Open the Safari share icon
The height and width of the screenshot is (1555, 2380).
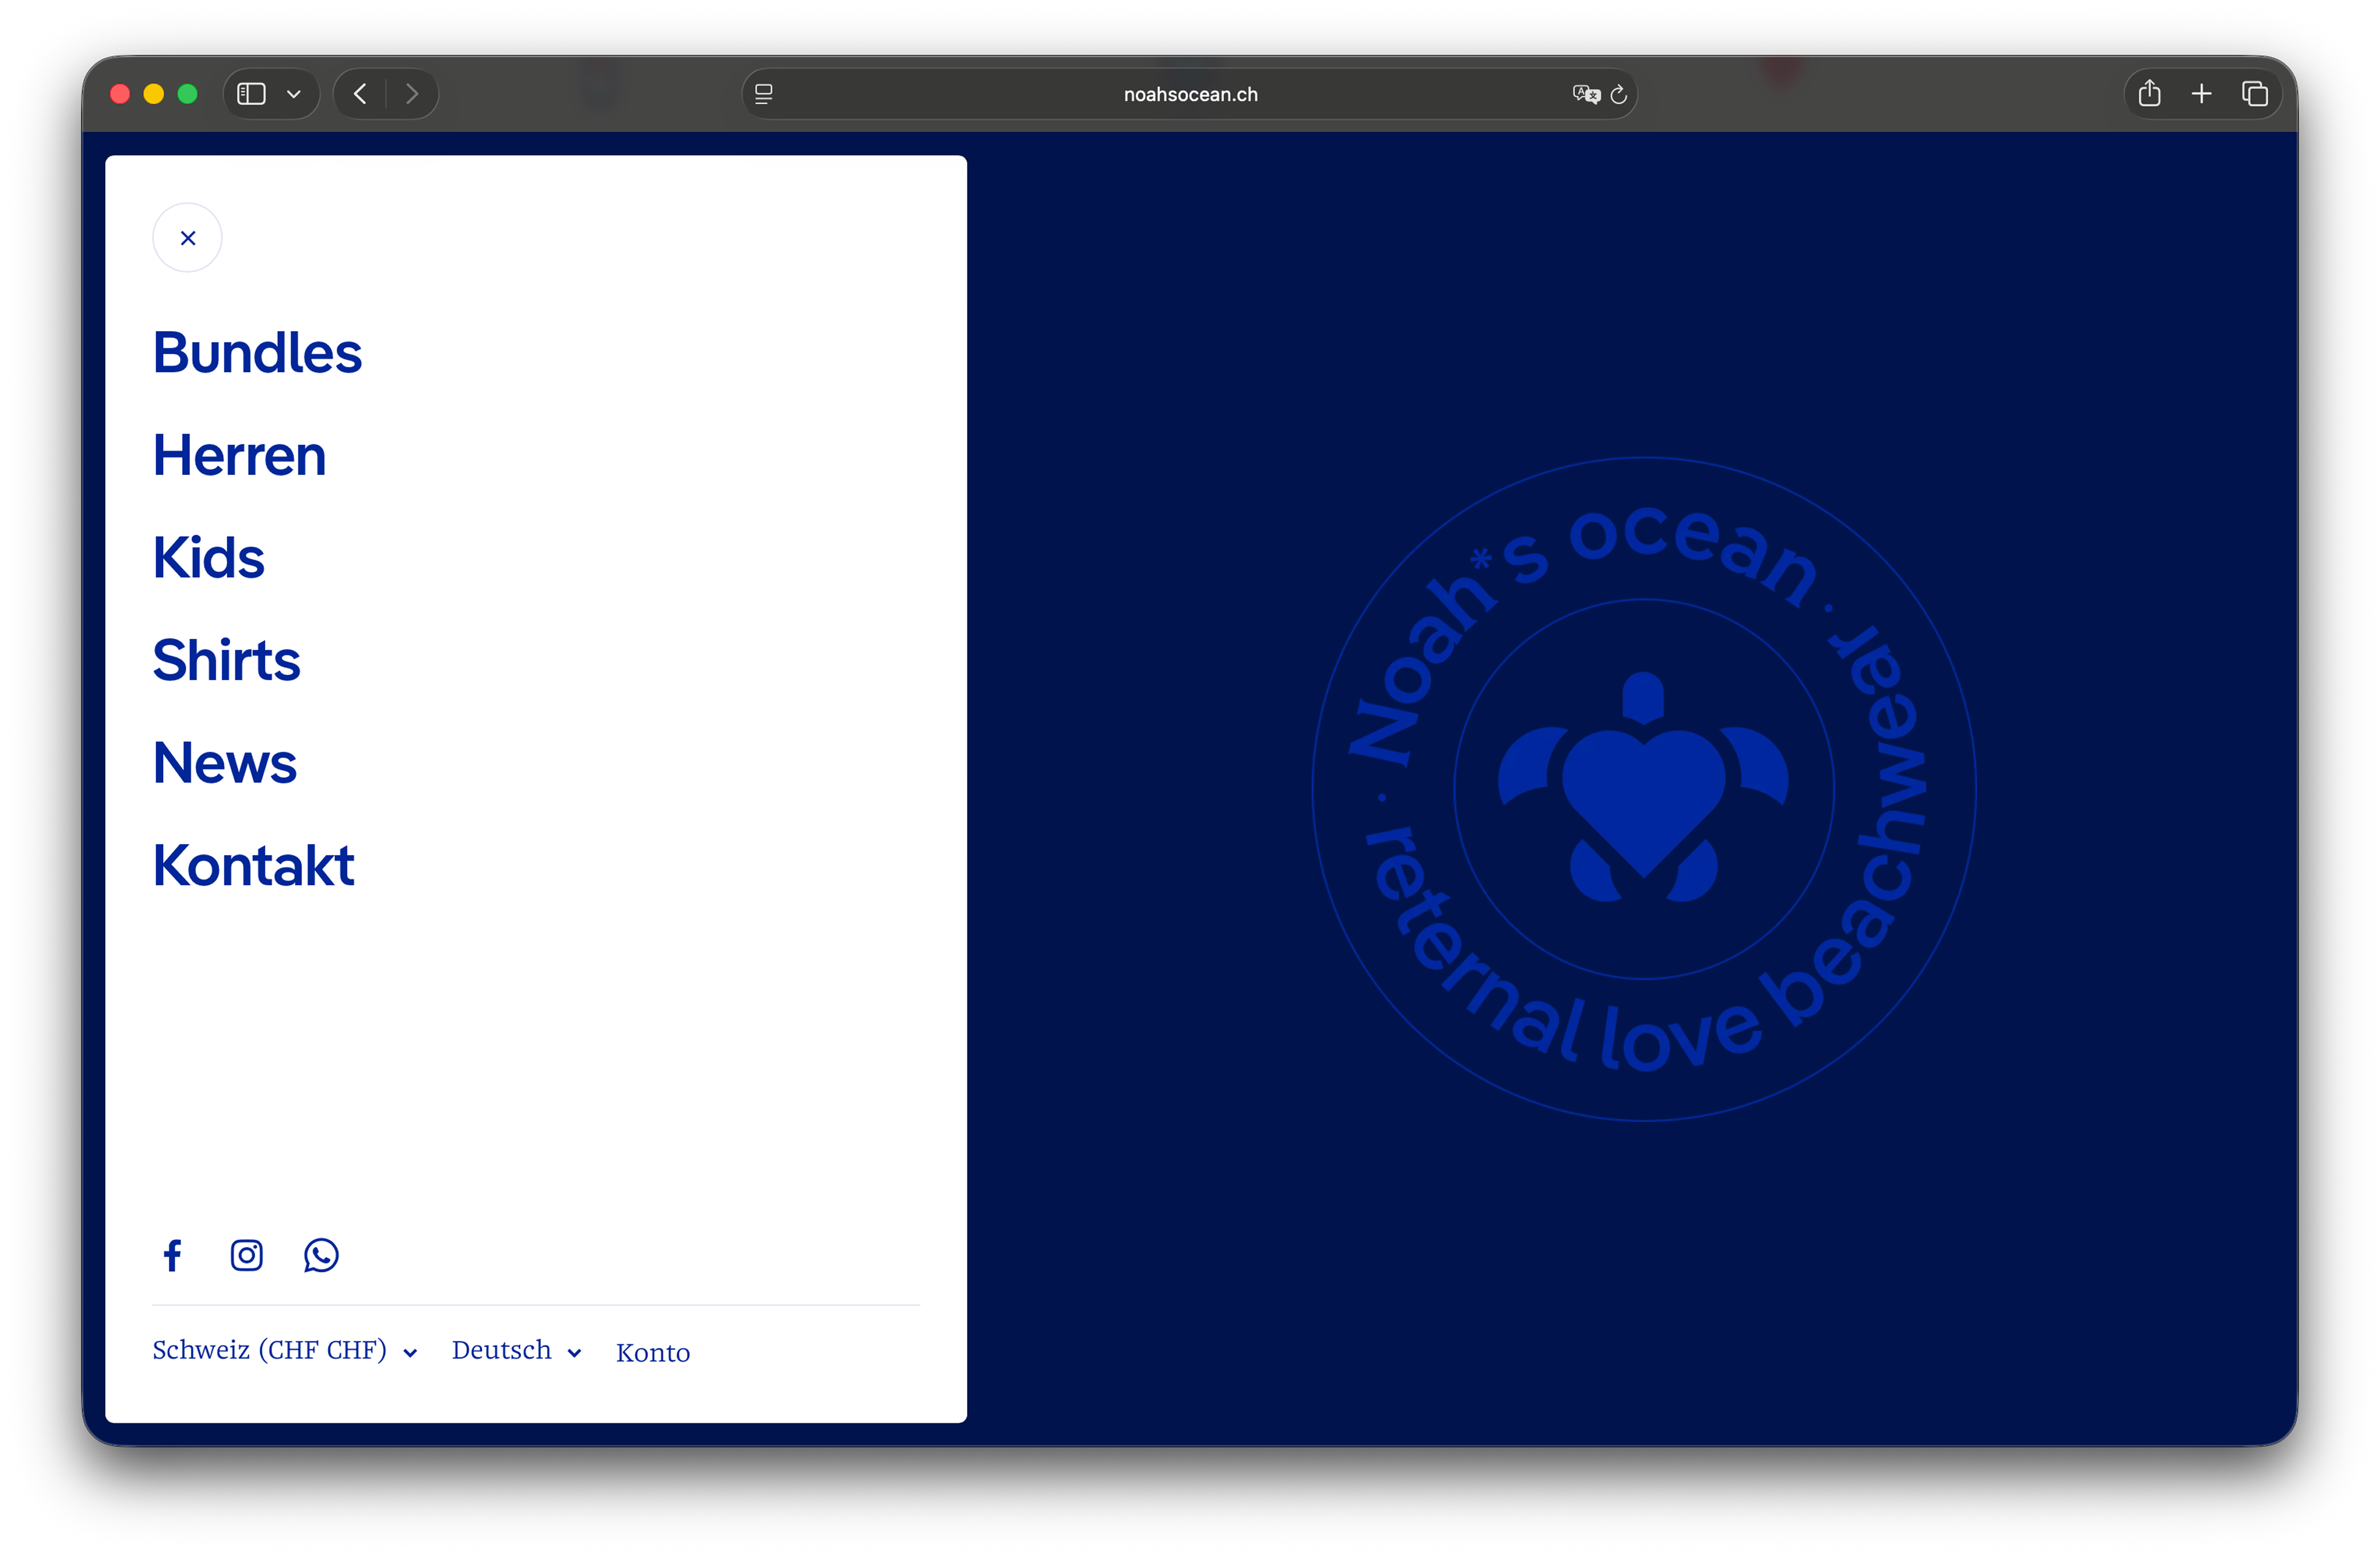[x=2149, y=93]
